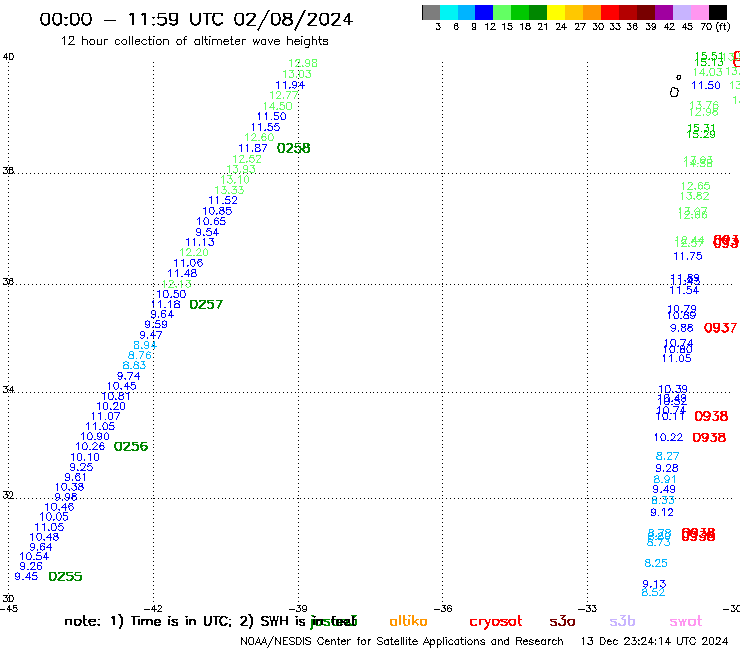Click the green time stamp 0257
Viewport: 740px width, 650px height.
click(206, 304)
